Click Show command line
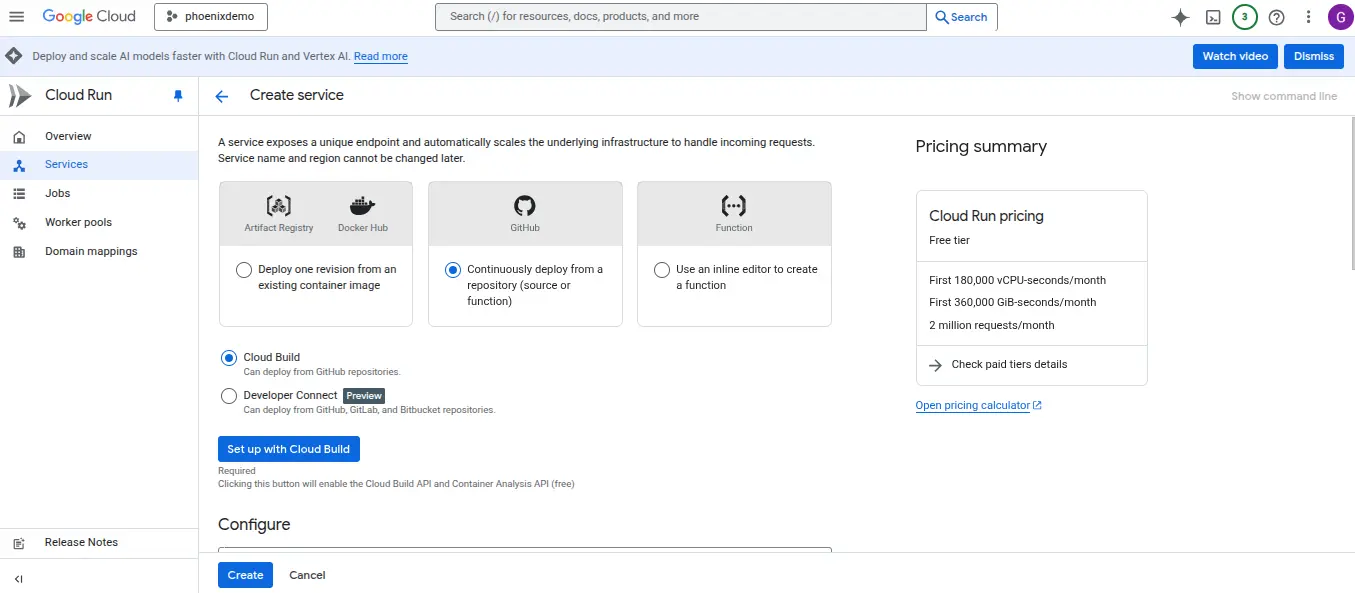1355x593 pixels. tap(1284, 97)
